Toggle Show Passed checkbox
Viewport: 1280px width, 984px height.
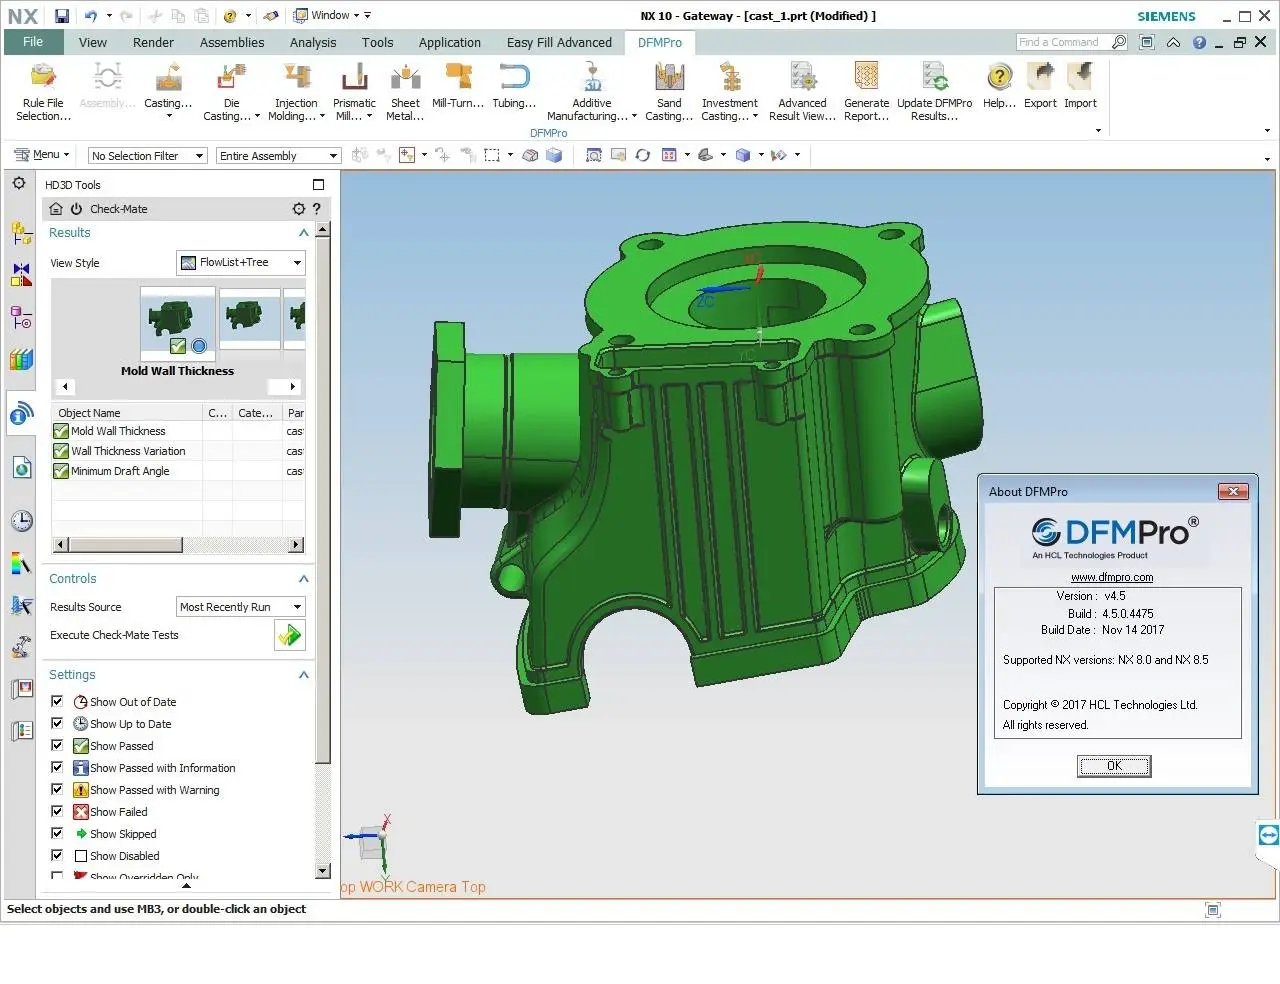pyautogui.click(x=57, y=745)
